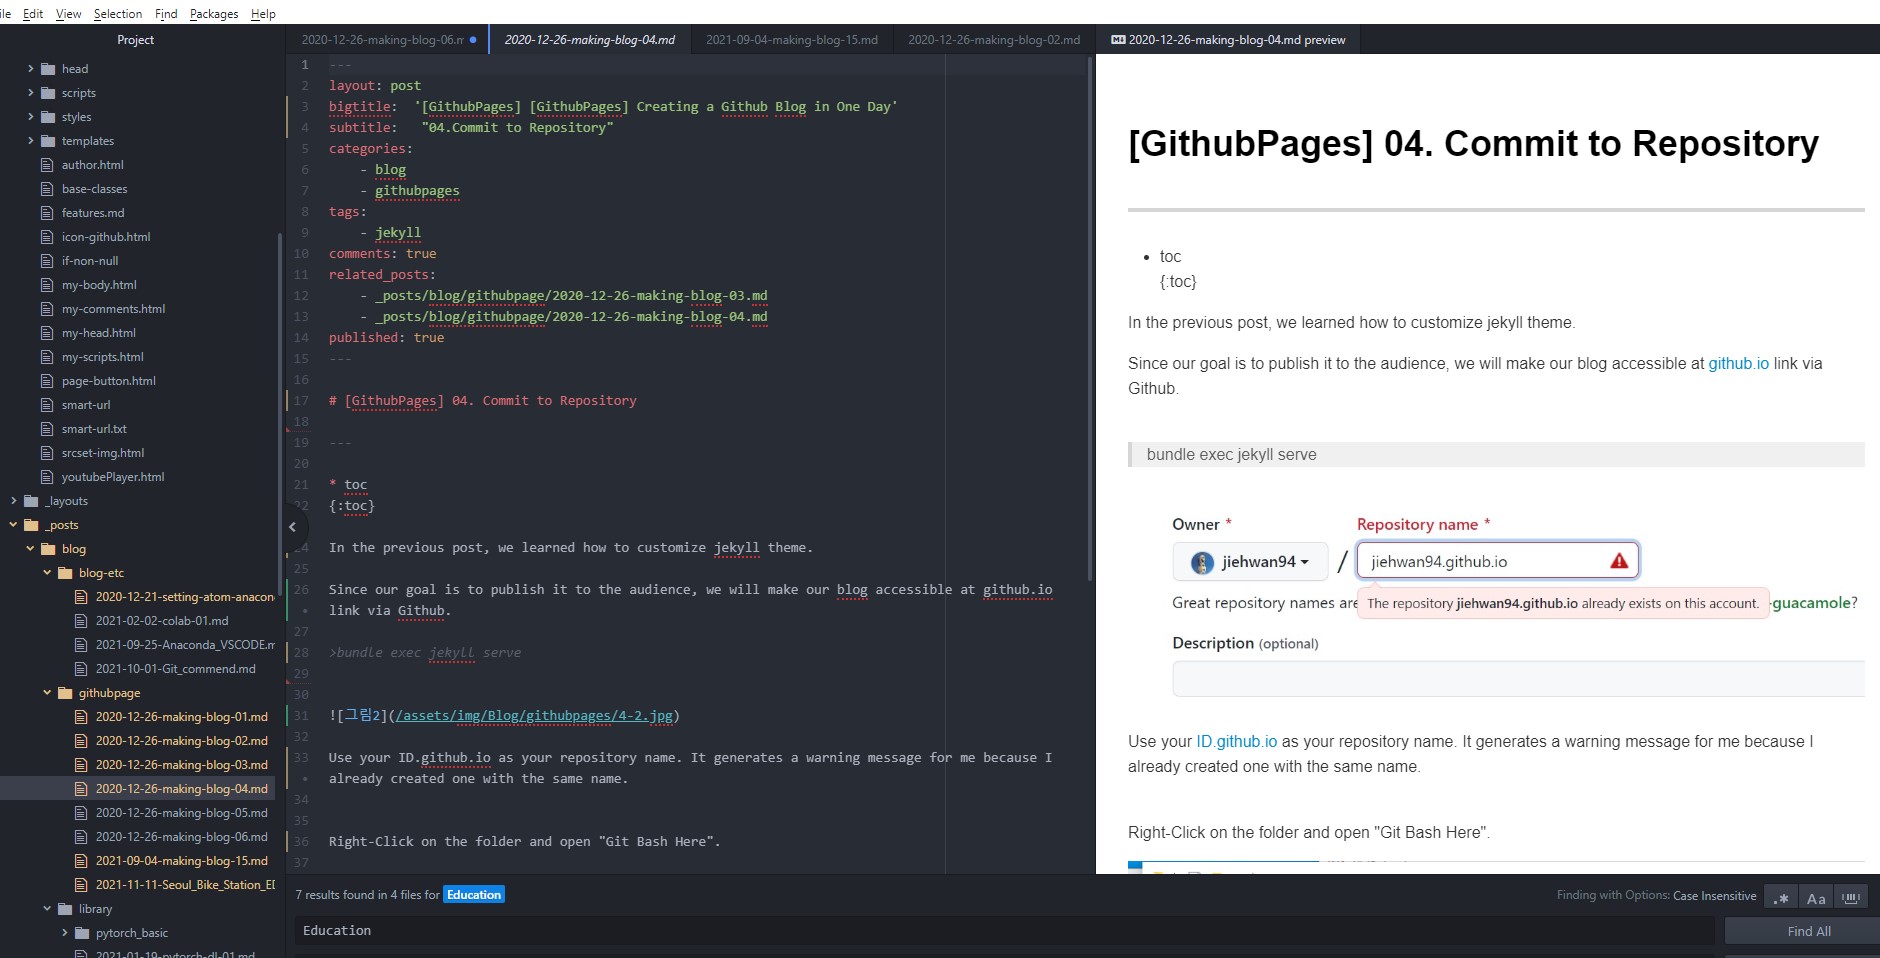Click 2021-02-02-colab-01.md file icon
Image resolution: width=1880 pixels, height=958 pixels.
[81, 621]
